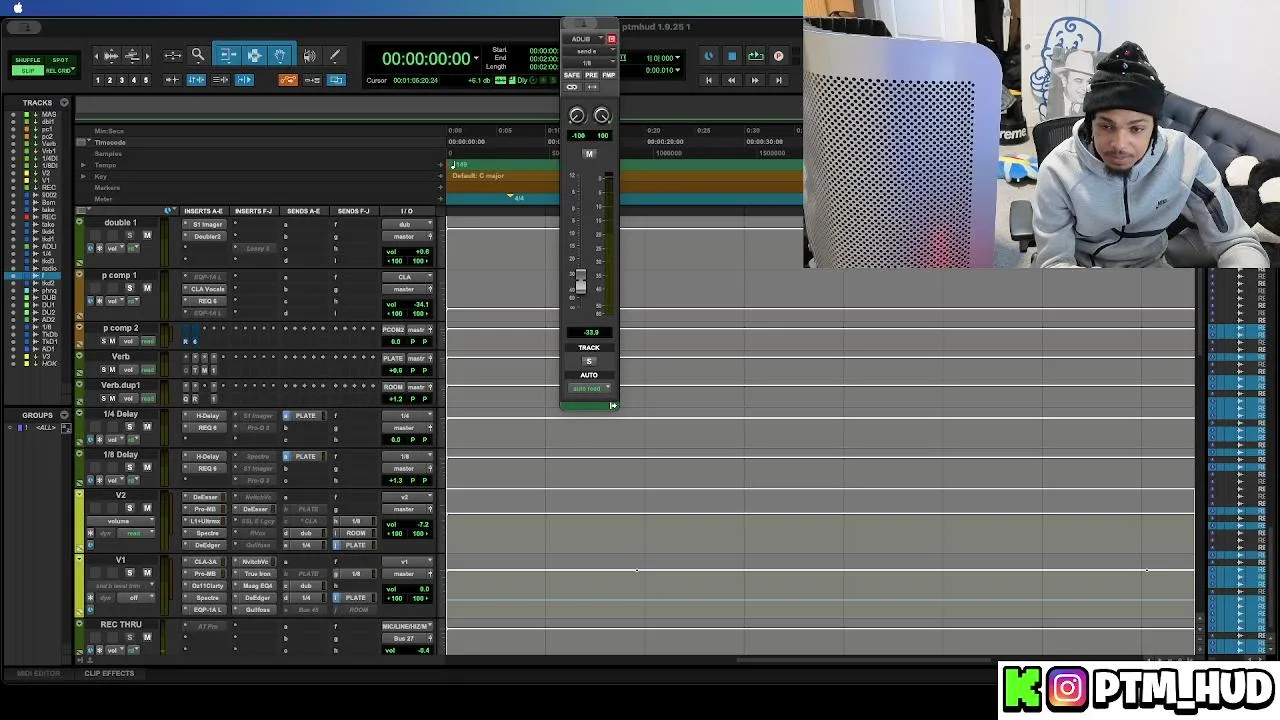1280x720 pixels.
Task: Open Tracks list dropdown menu
Action: tap(64, 102)
